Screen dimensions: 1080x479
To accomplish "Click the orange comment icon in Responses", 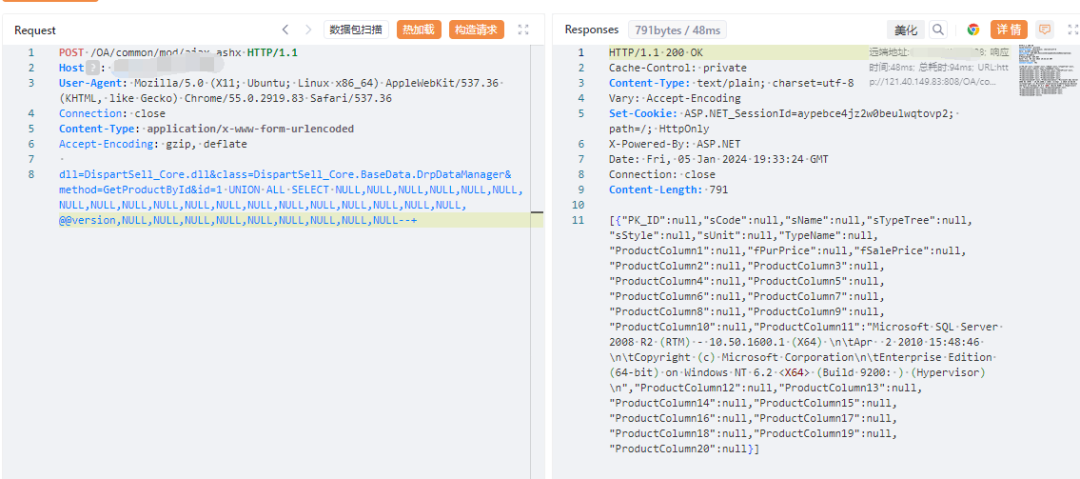I will click(x=1045, y=30).
